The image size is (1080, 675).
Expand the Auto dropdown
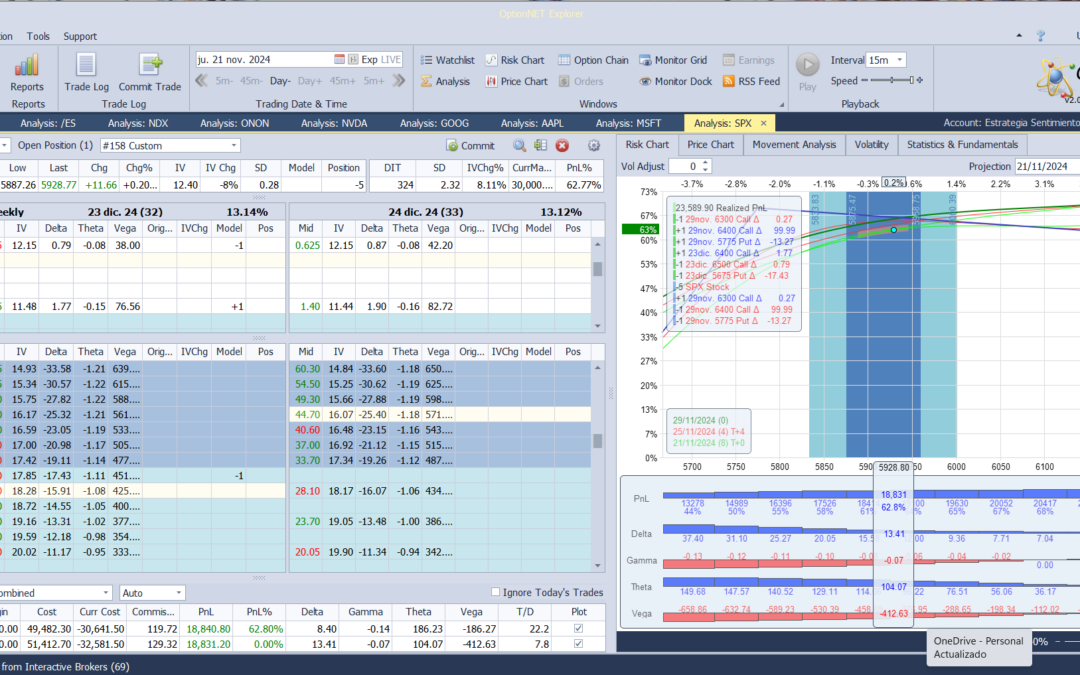coord(178,593)
